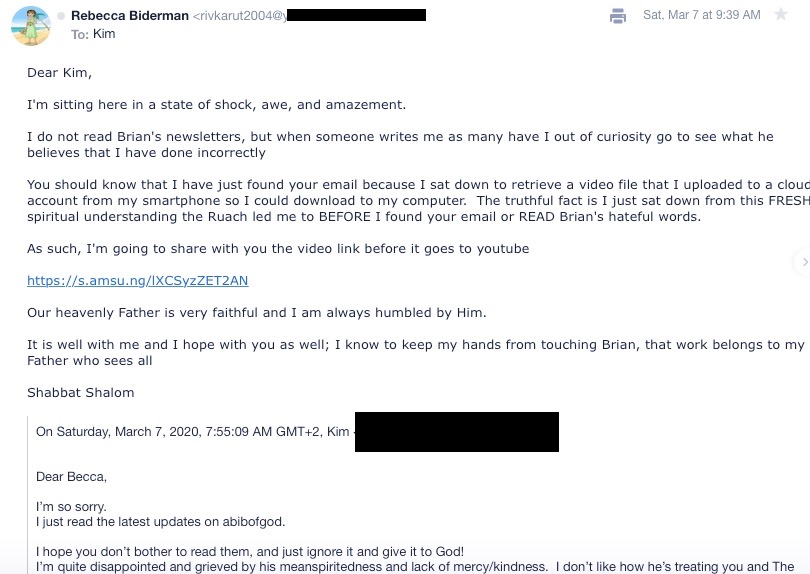Screen dimensions: 810x574
Task: Click the "Sat, Mar 7 at 9:39 AM" timestamp
Action: tap(702, 15)
